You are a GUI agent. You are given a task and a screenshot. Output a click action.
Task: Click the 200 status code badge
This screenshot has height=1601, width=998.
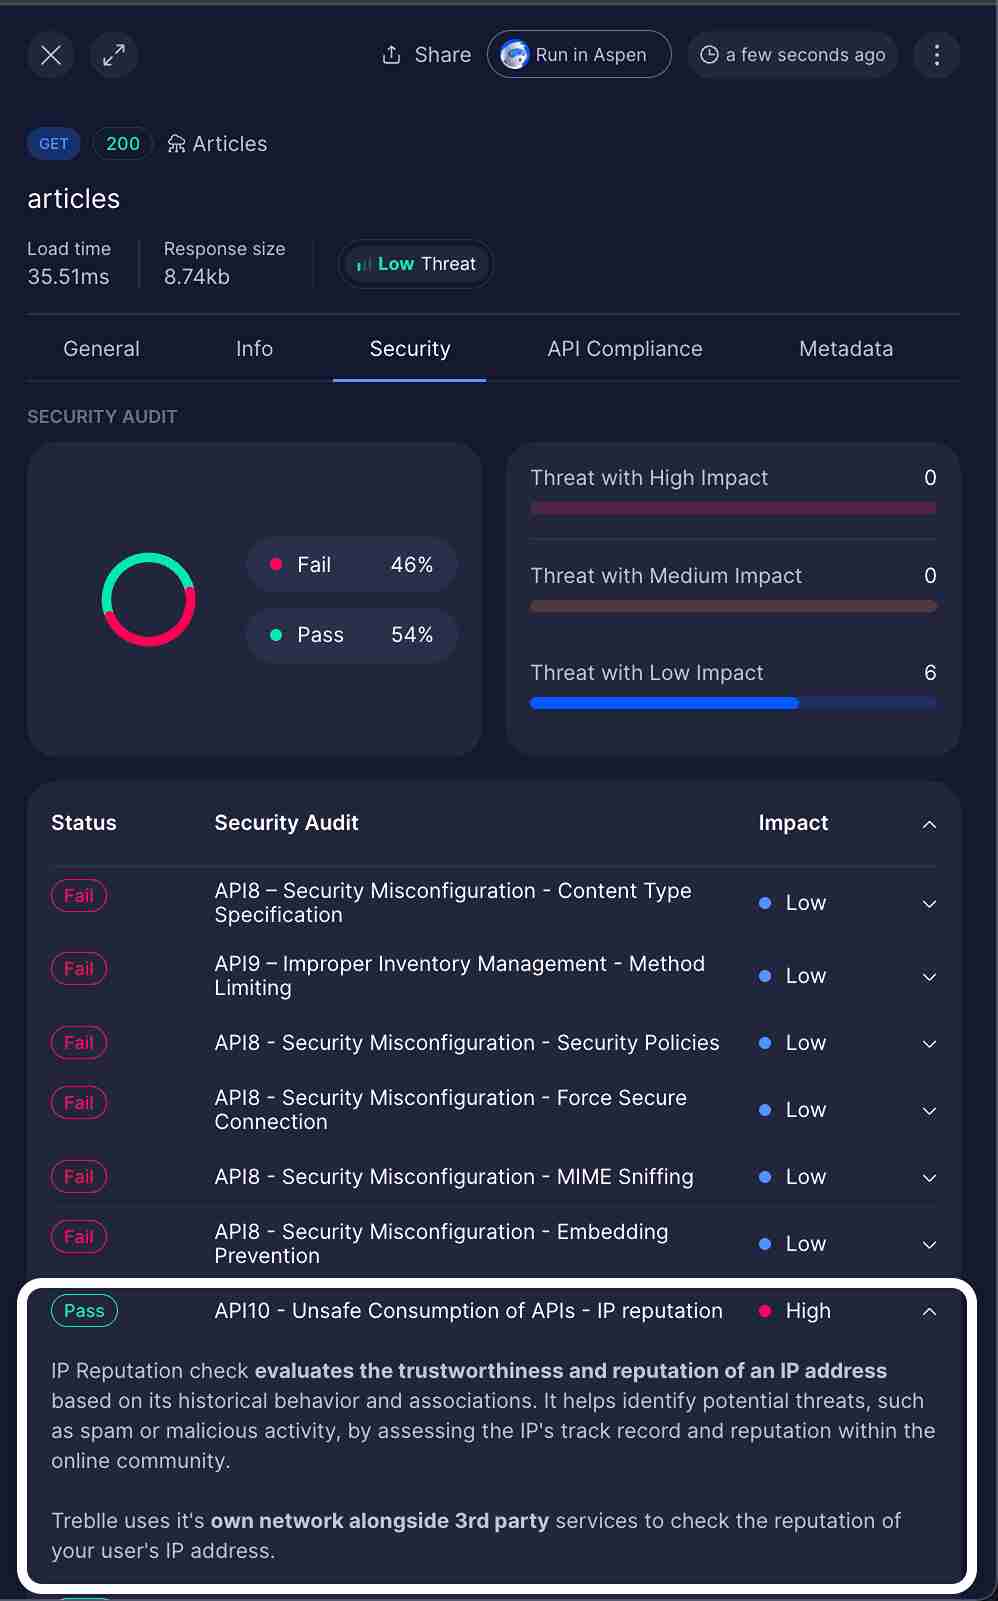pyautogui.click(x=123, y=144)
